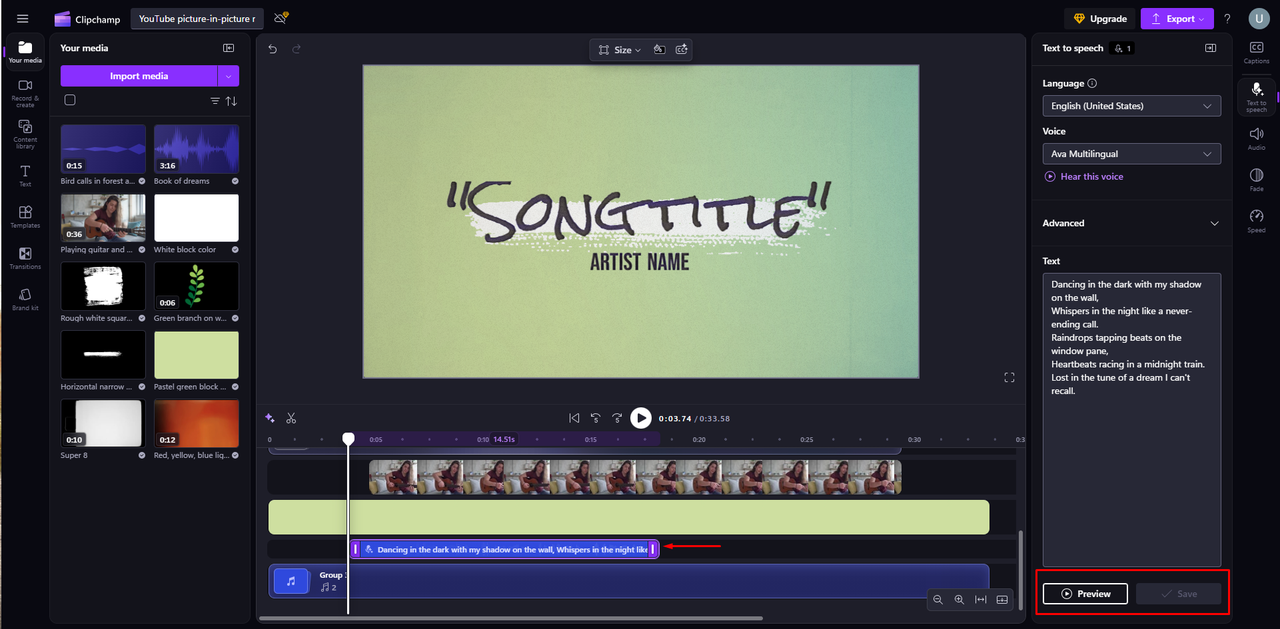Tick the select all media checkbox

click(x=69, y=100)
